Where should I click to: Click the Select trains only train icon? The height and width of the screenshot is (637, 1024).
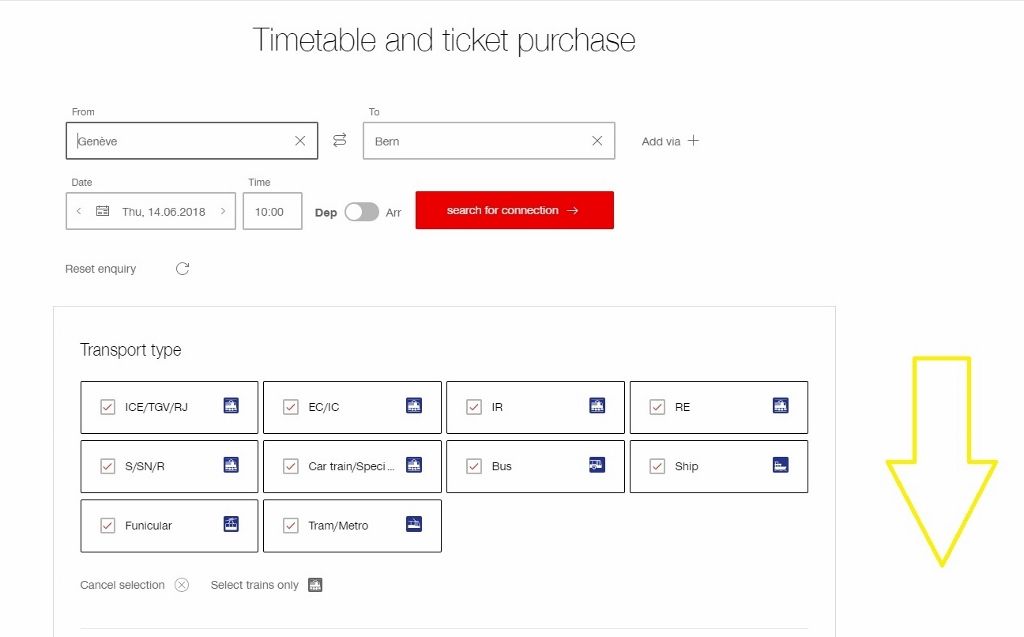(x=315, y=584)
